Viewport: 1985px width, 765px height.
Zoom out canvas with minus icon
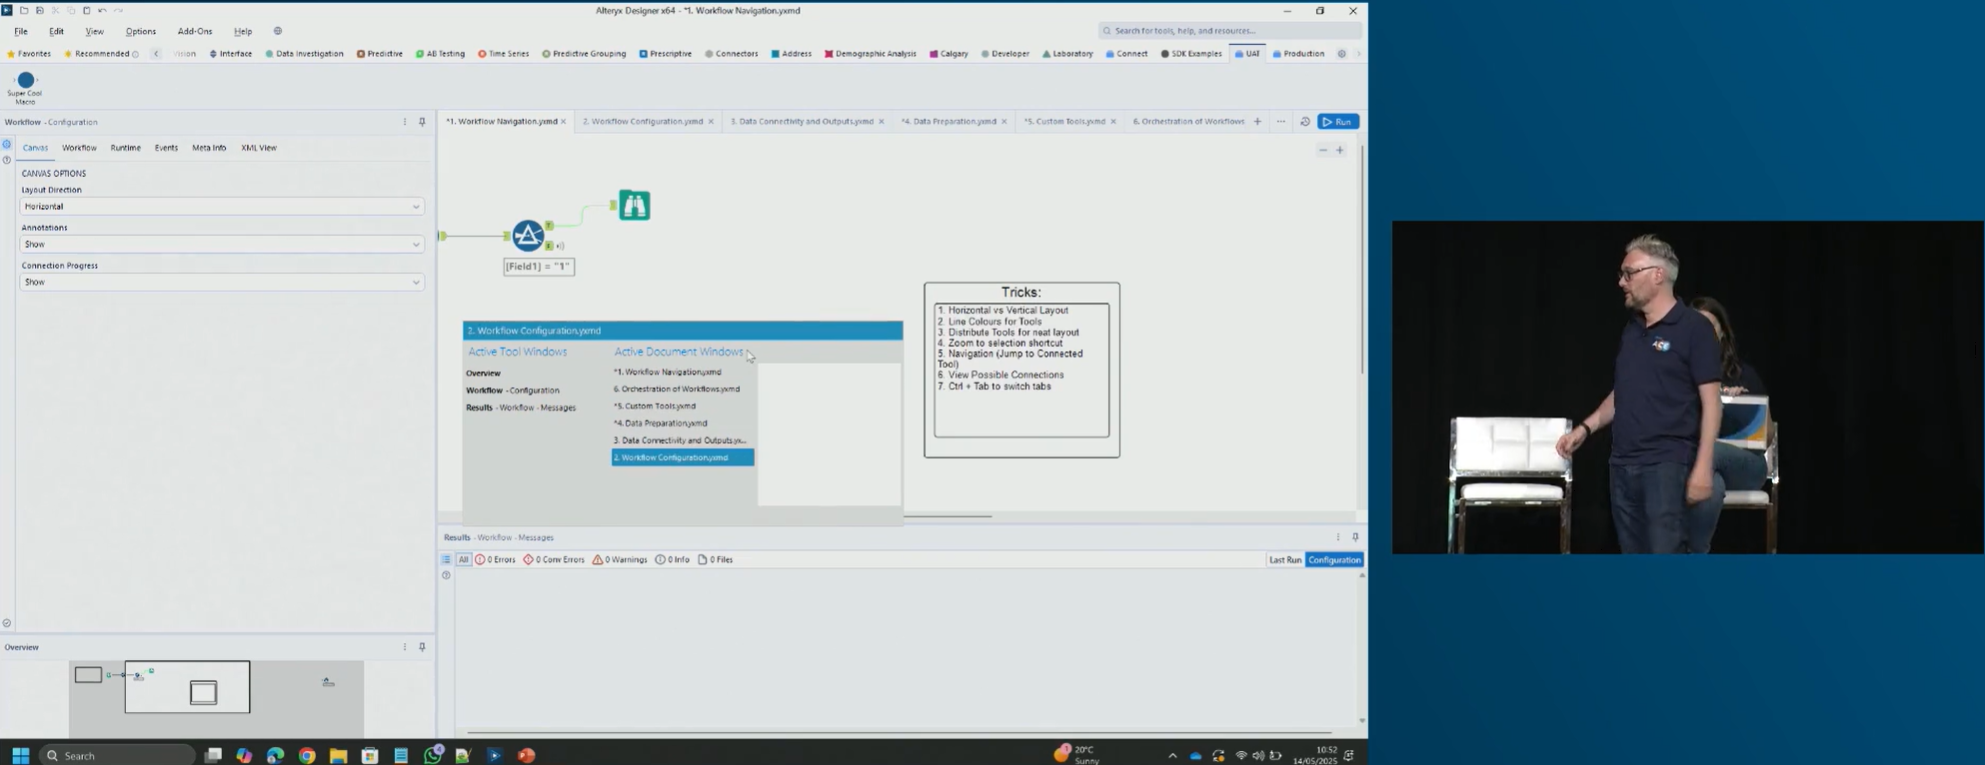1323,150
